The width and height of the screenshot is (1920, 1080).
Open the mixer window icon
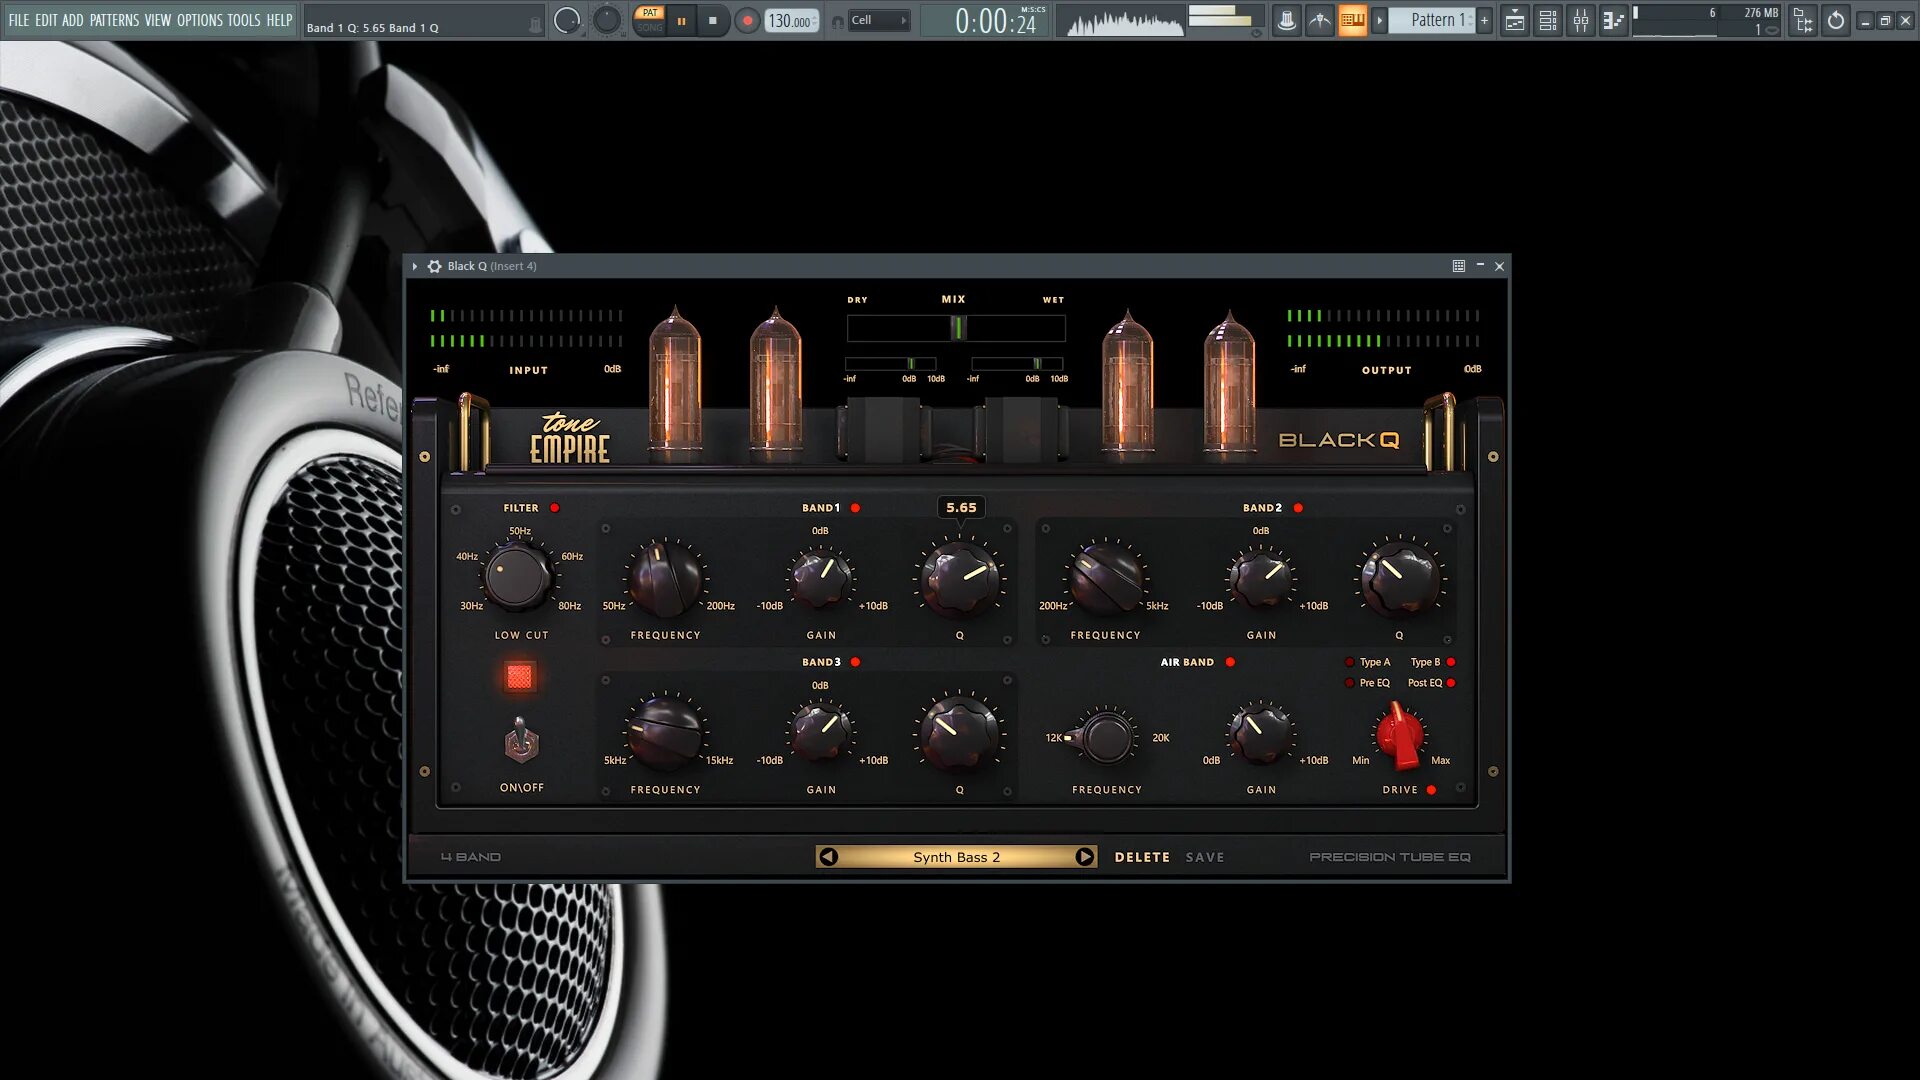(1580, 20)
